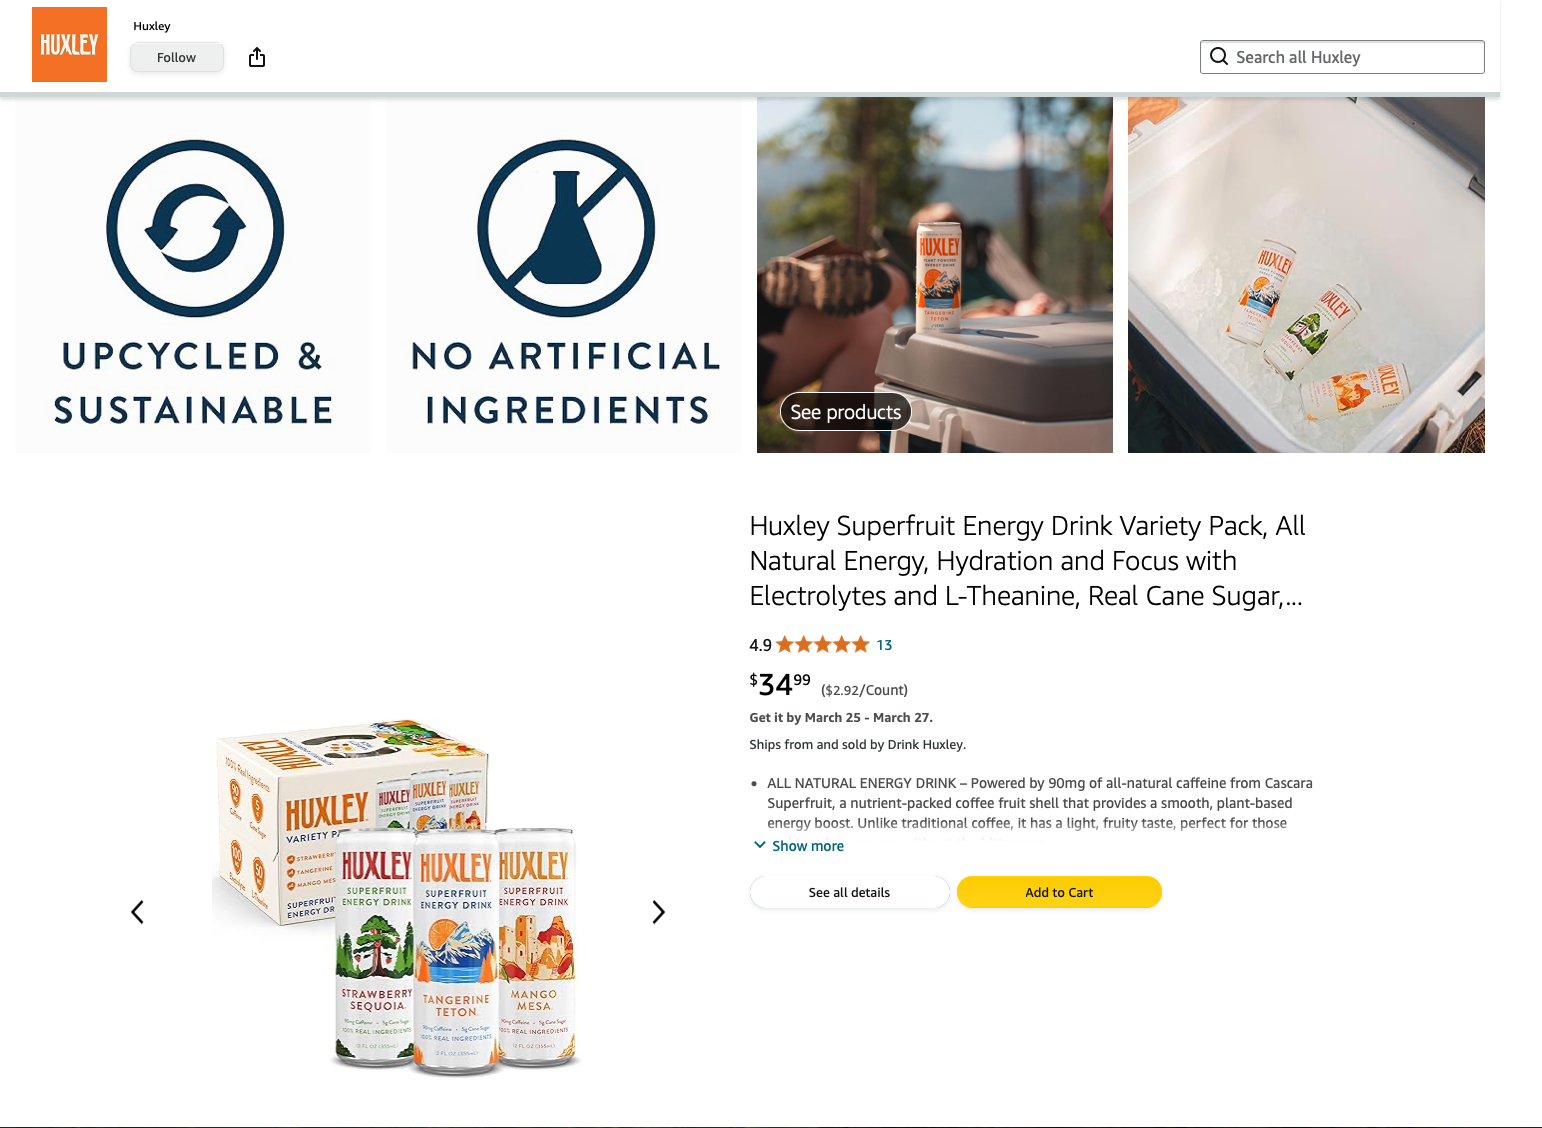
Task: Expand description with Show more
Action: (x=808, y=846)
